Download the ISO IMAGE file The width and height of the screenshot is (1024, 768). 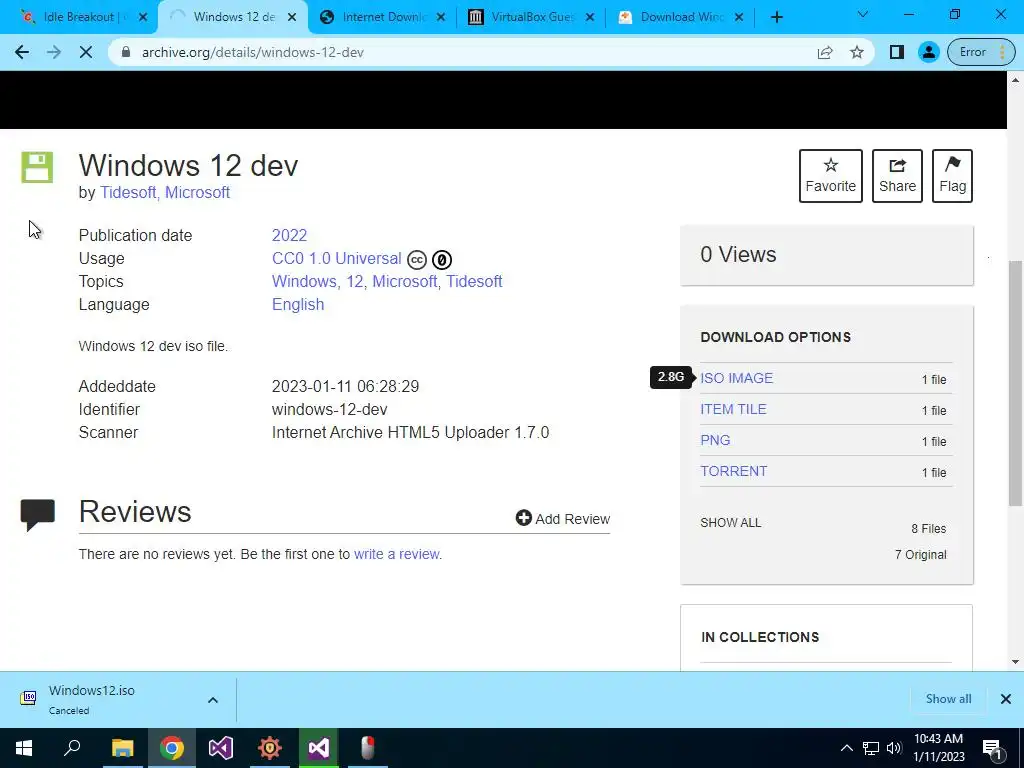737,378
